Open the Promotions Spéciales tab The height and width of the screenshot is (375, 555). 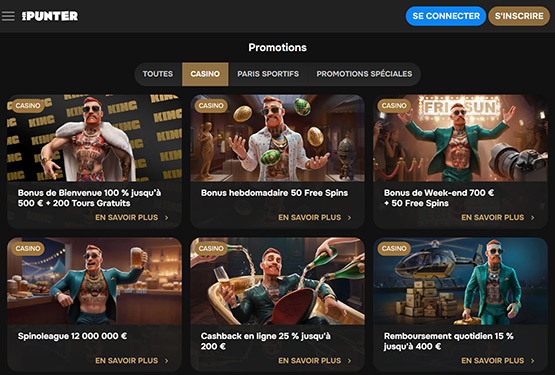pos(364,74)
